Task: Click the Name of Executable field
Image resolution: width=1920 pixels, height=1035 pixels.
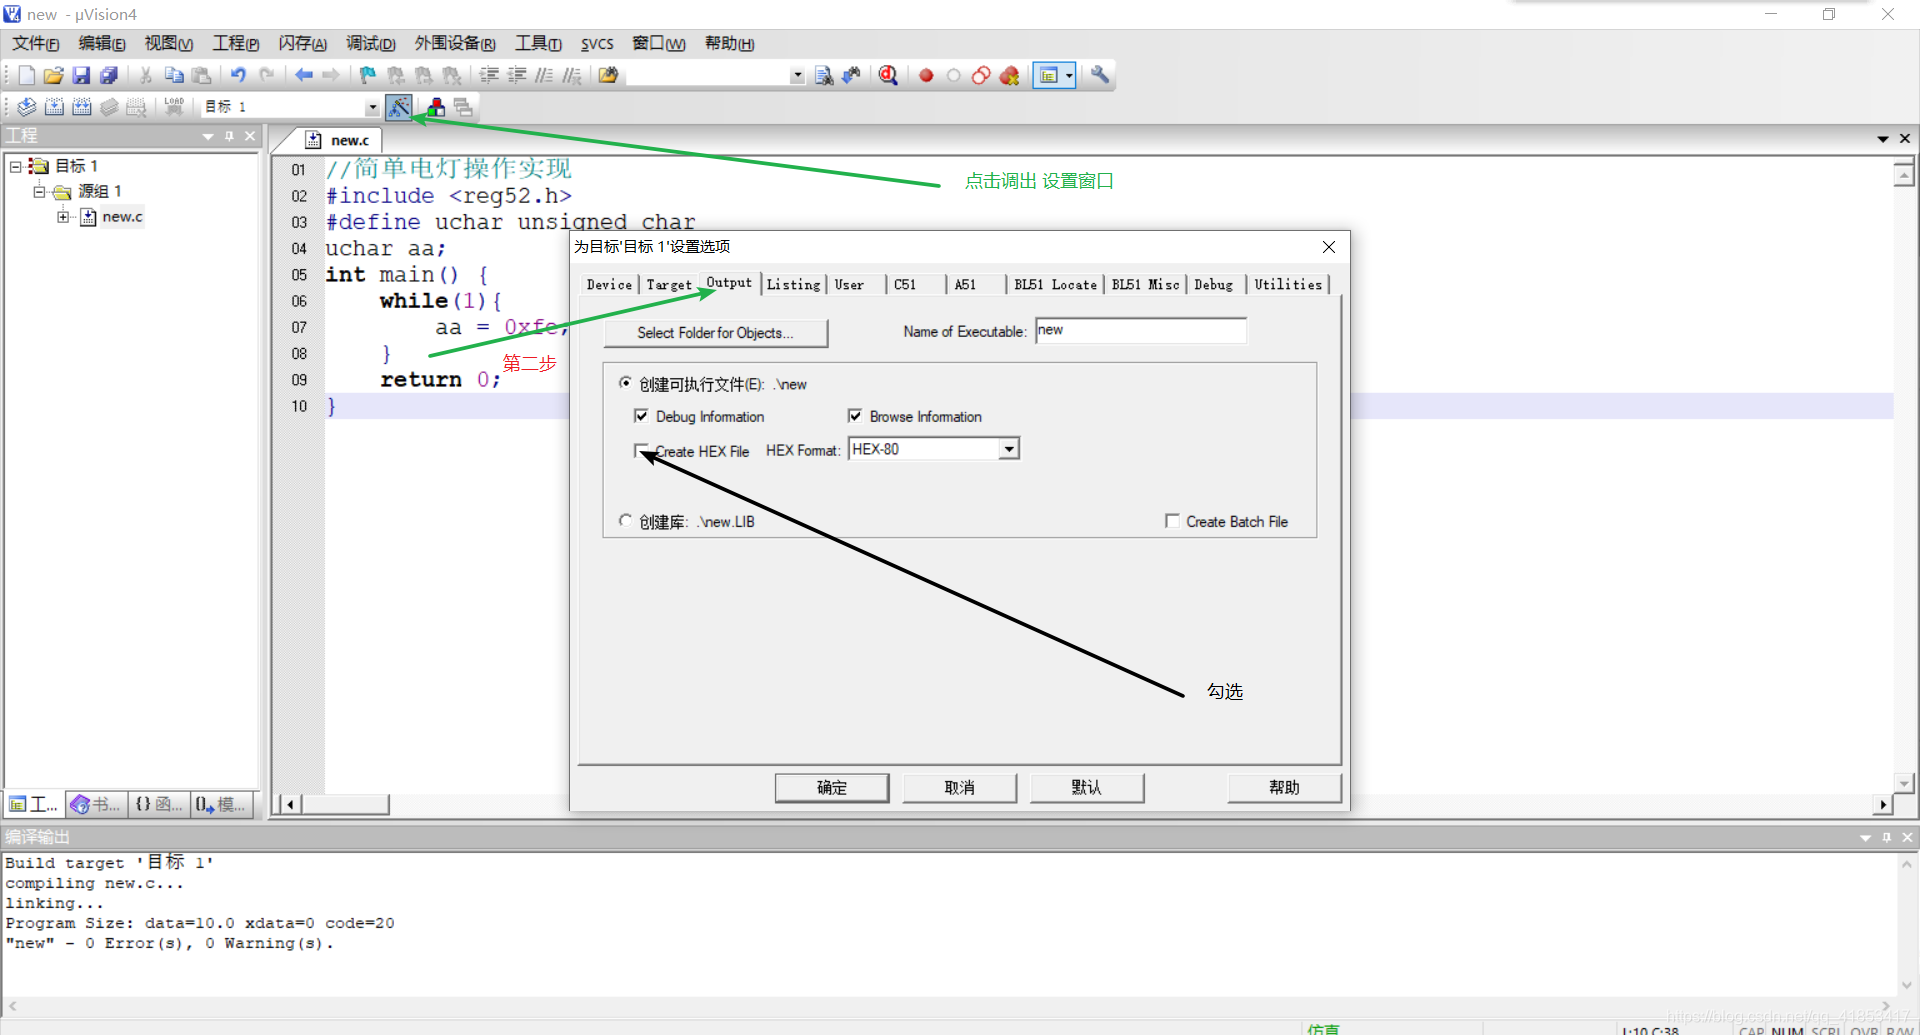Action: (x=1141, y=331)
